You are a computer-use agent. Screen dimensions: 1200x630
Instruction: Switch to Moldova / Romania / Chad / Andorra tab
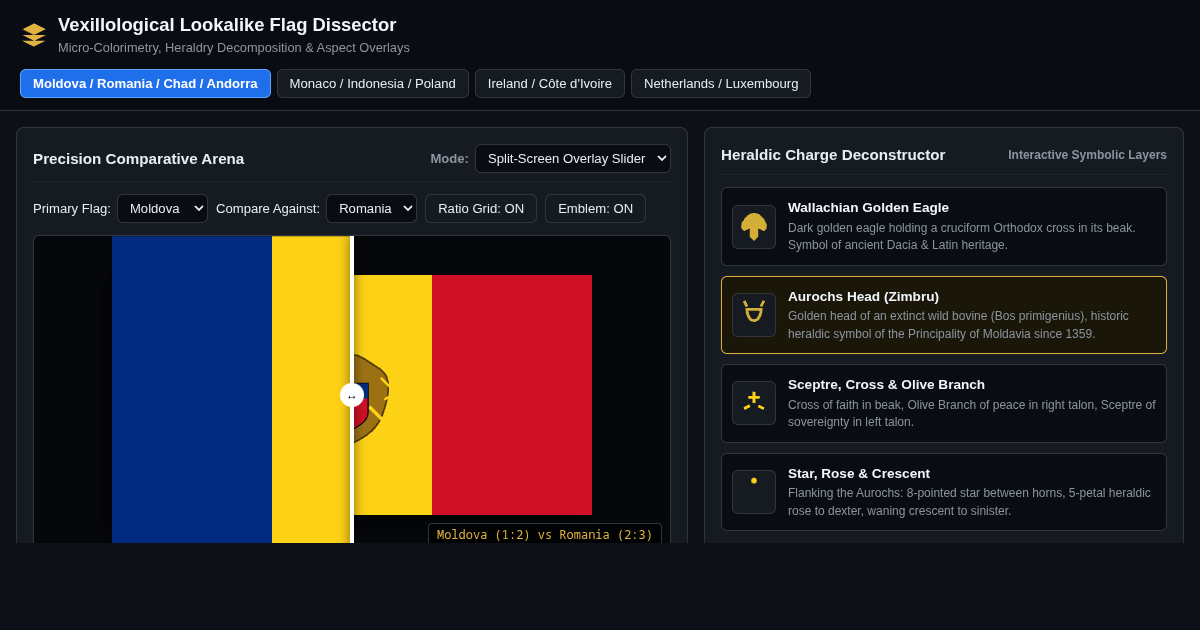coord(145,83)
